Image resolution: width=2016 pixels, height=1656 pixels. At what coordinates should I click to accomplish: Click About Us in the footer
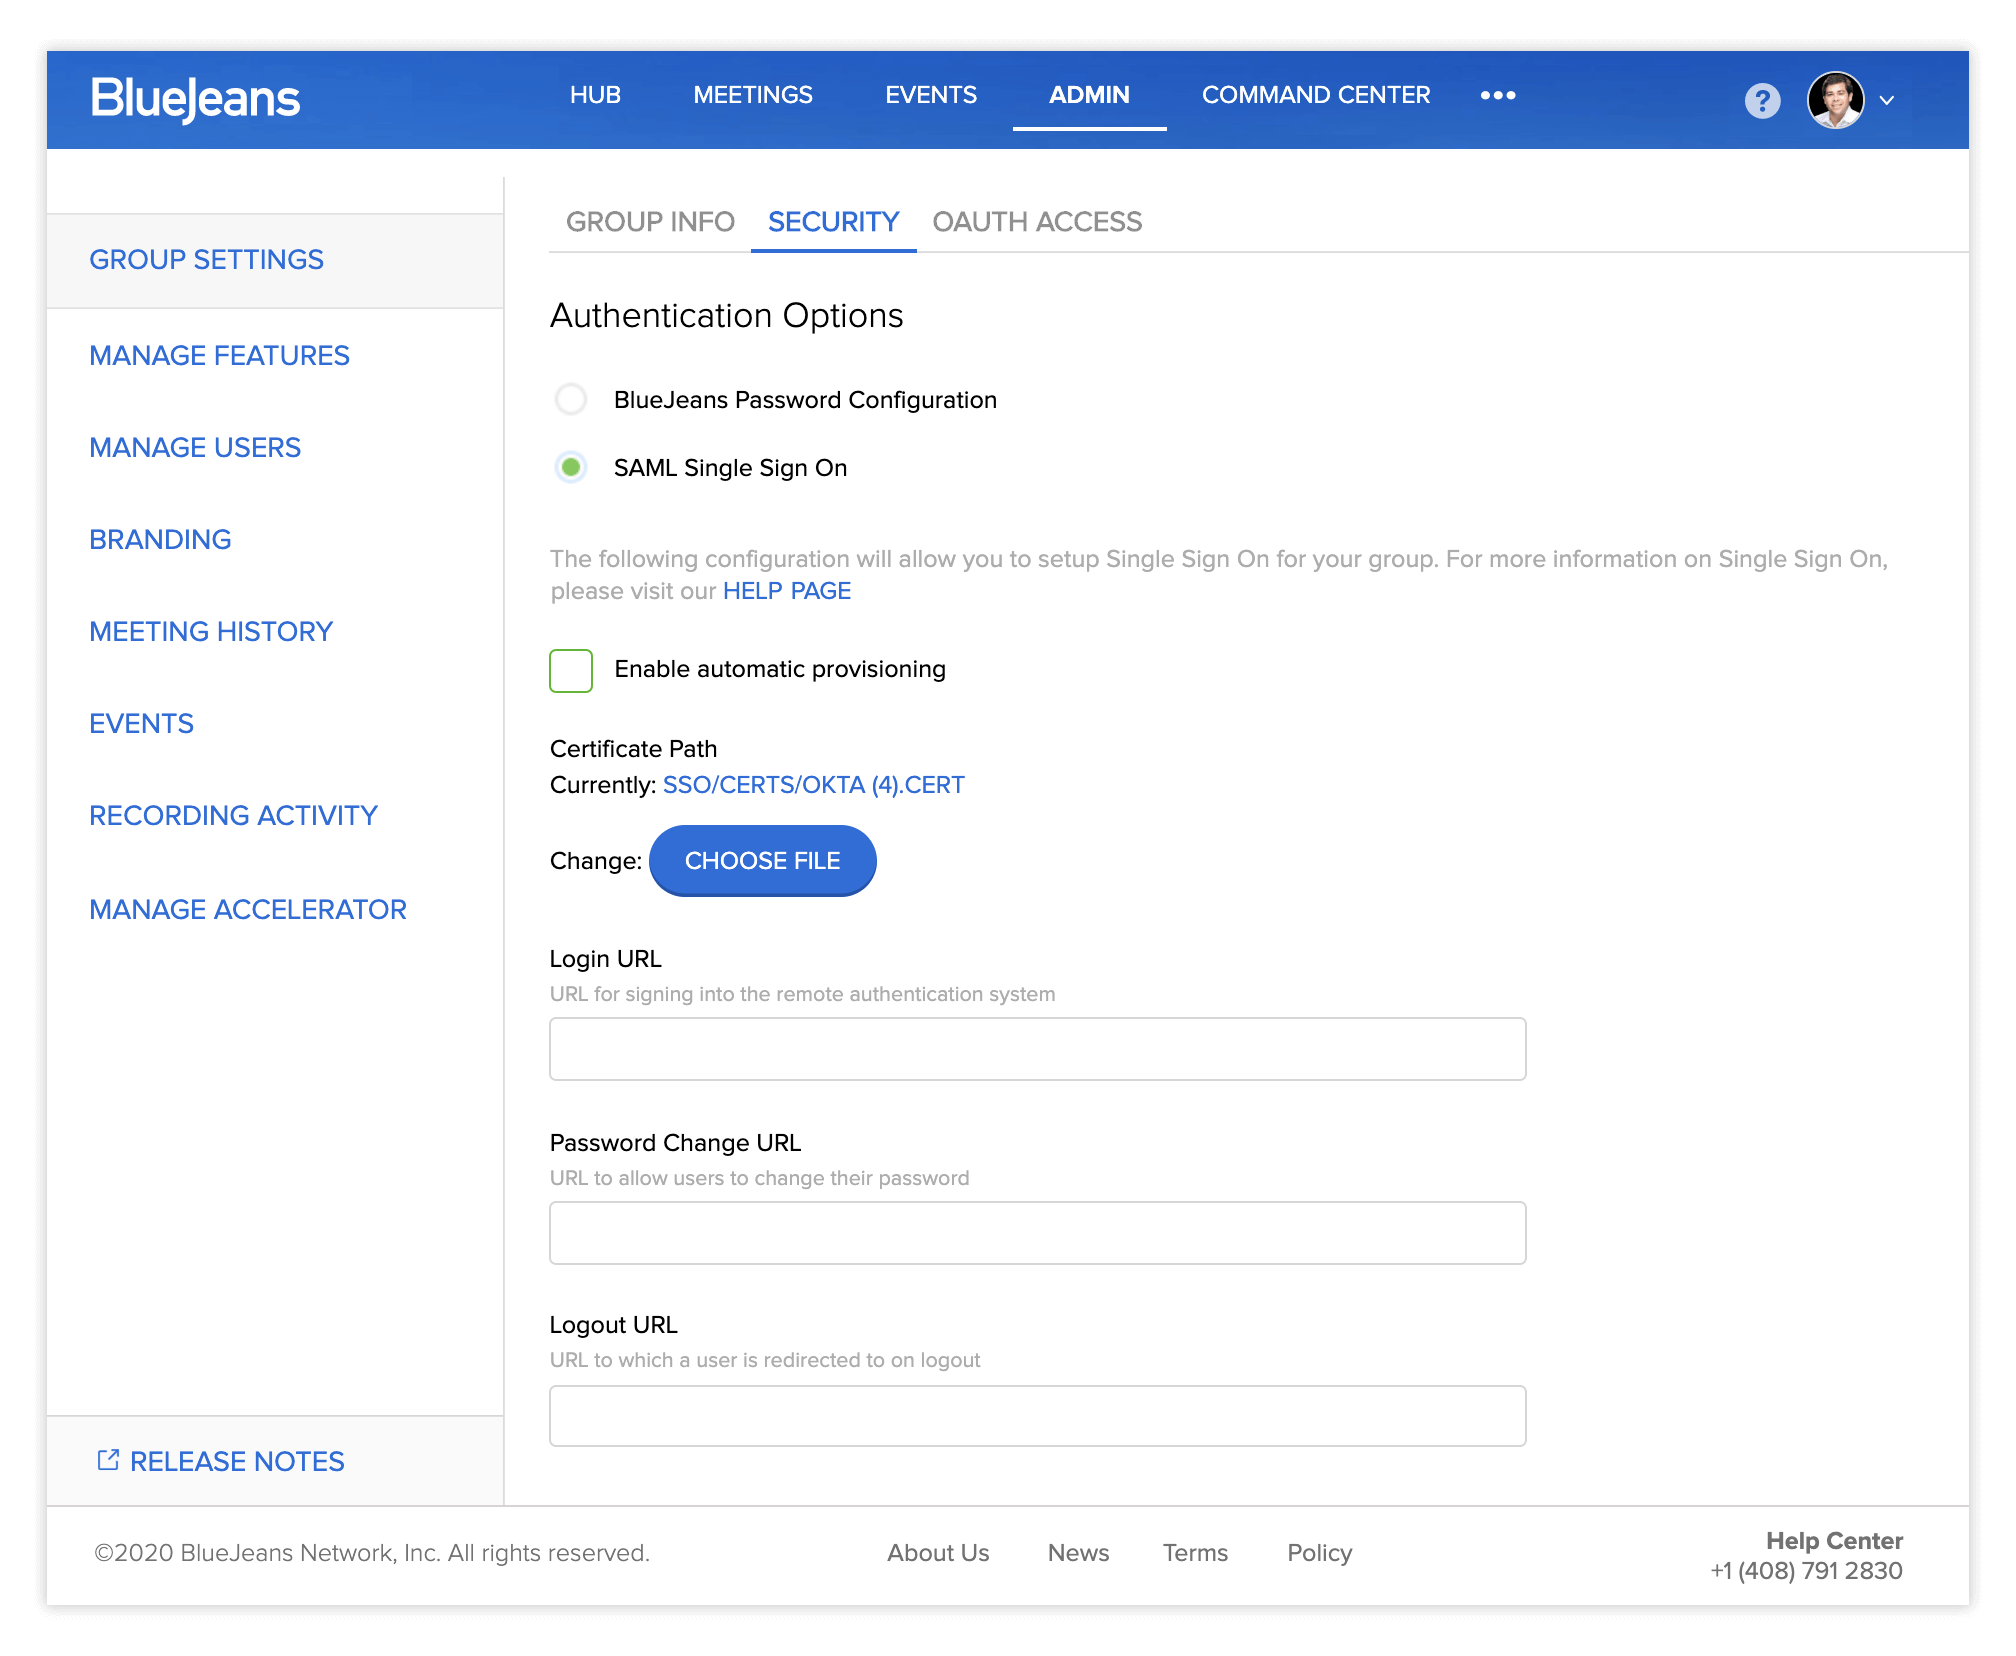point(938,1553)
